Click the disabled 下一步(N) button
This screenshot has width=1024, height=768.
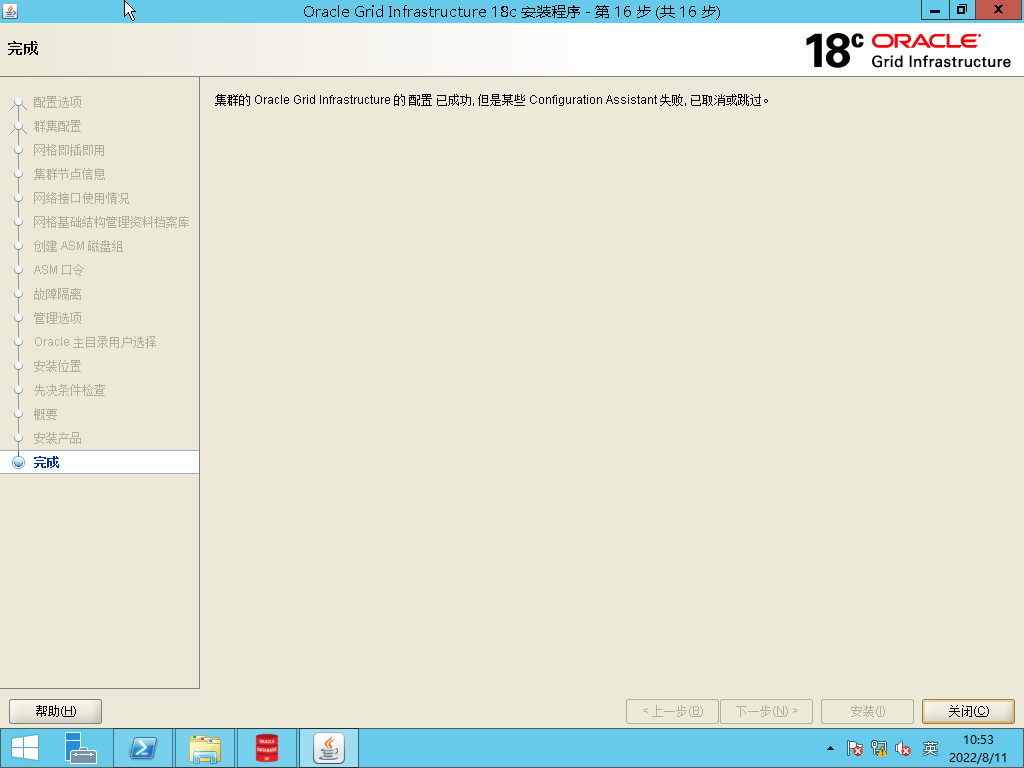click(x=766, y=711)
